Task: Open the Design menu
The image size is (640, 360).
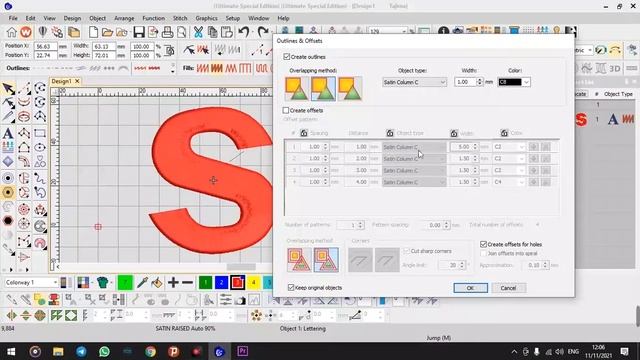Action: (x=72, y=18)
